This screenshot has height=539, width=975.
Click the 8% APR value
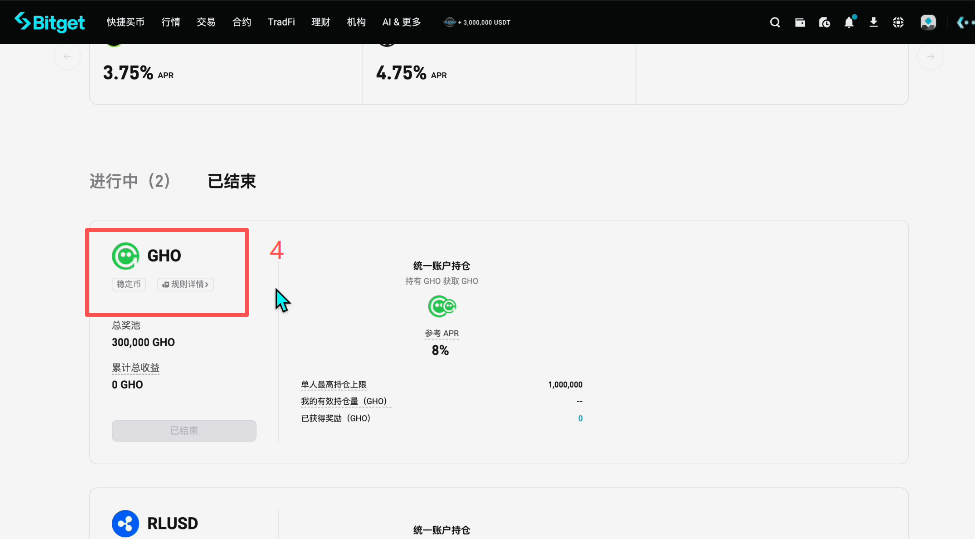[x=440, y=351]
